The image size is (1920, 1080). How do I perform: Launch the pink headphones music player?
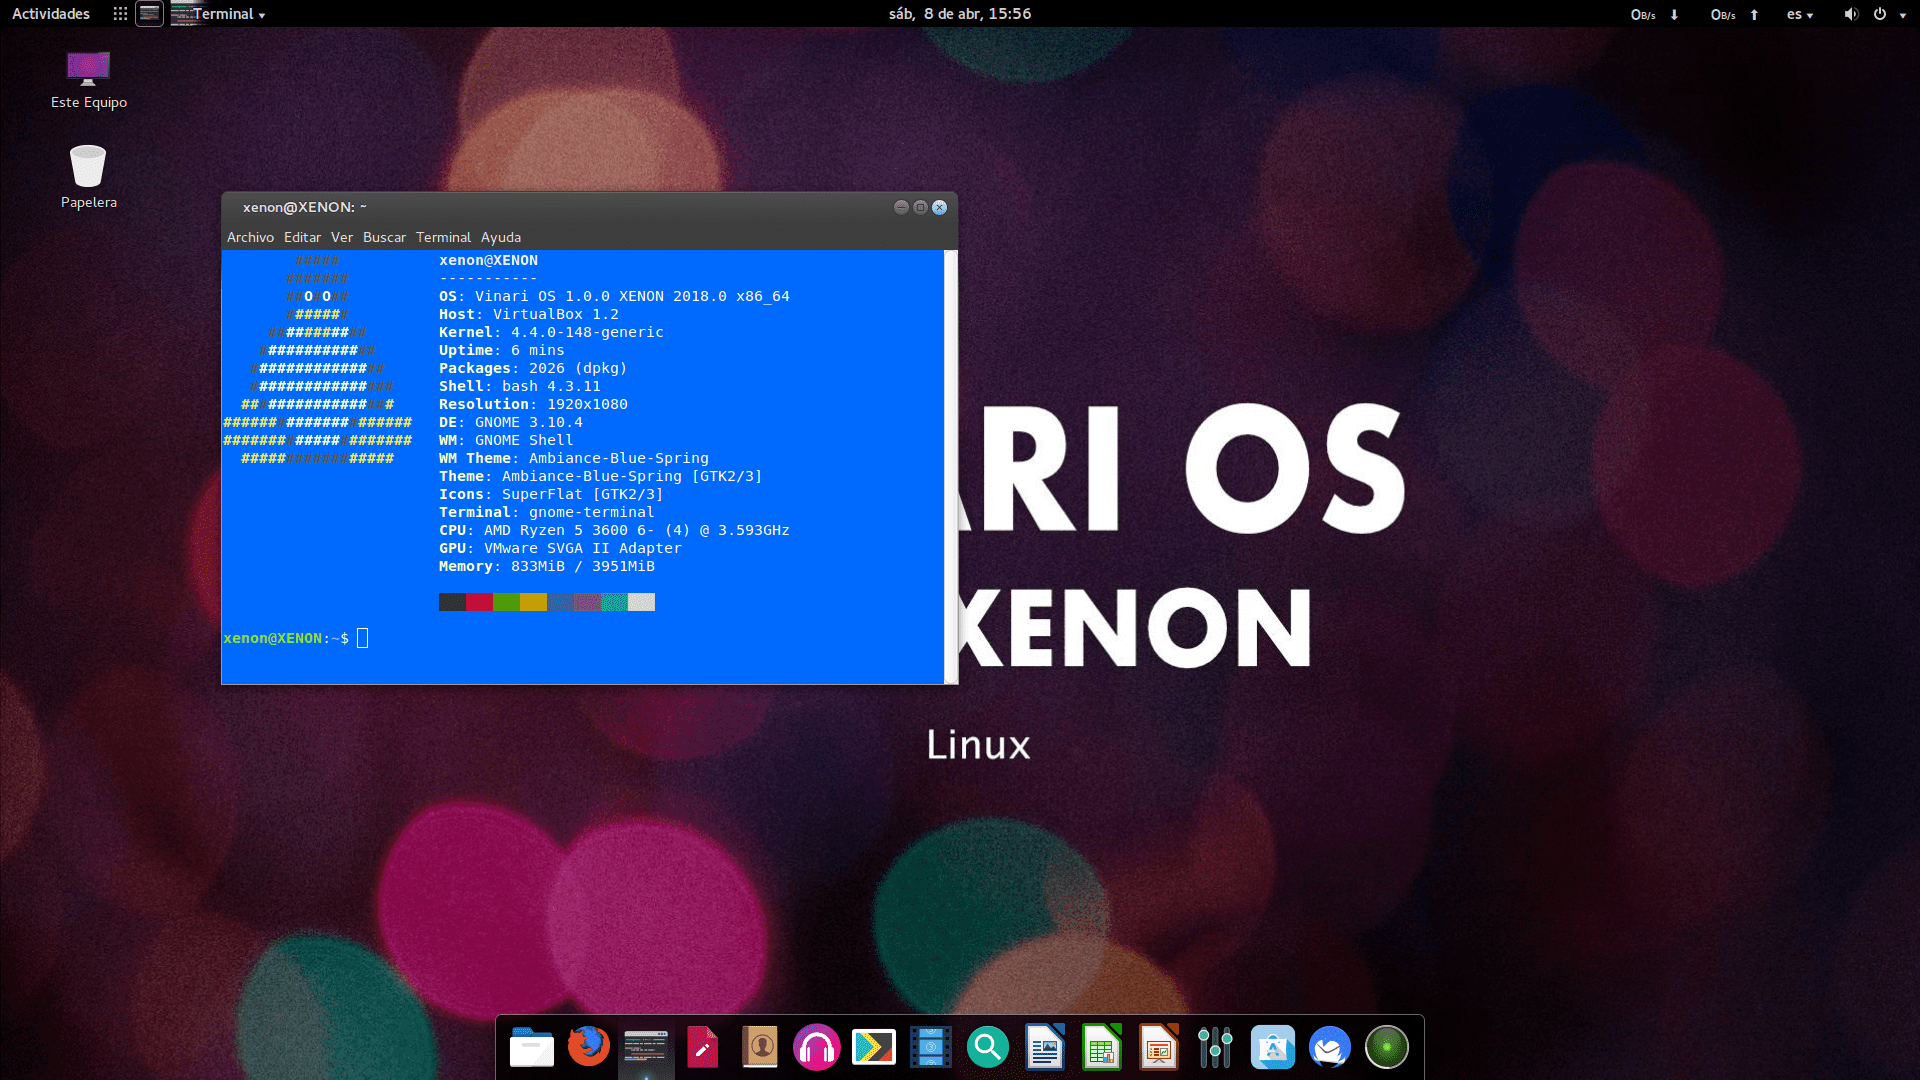816,1048
